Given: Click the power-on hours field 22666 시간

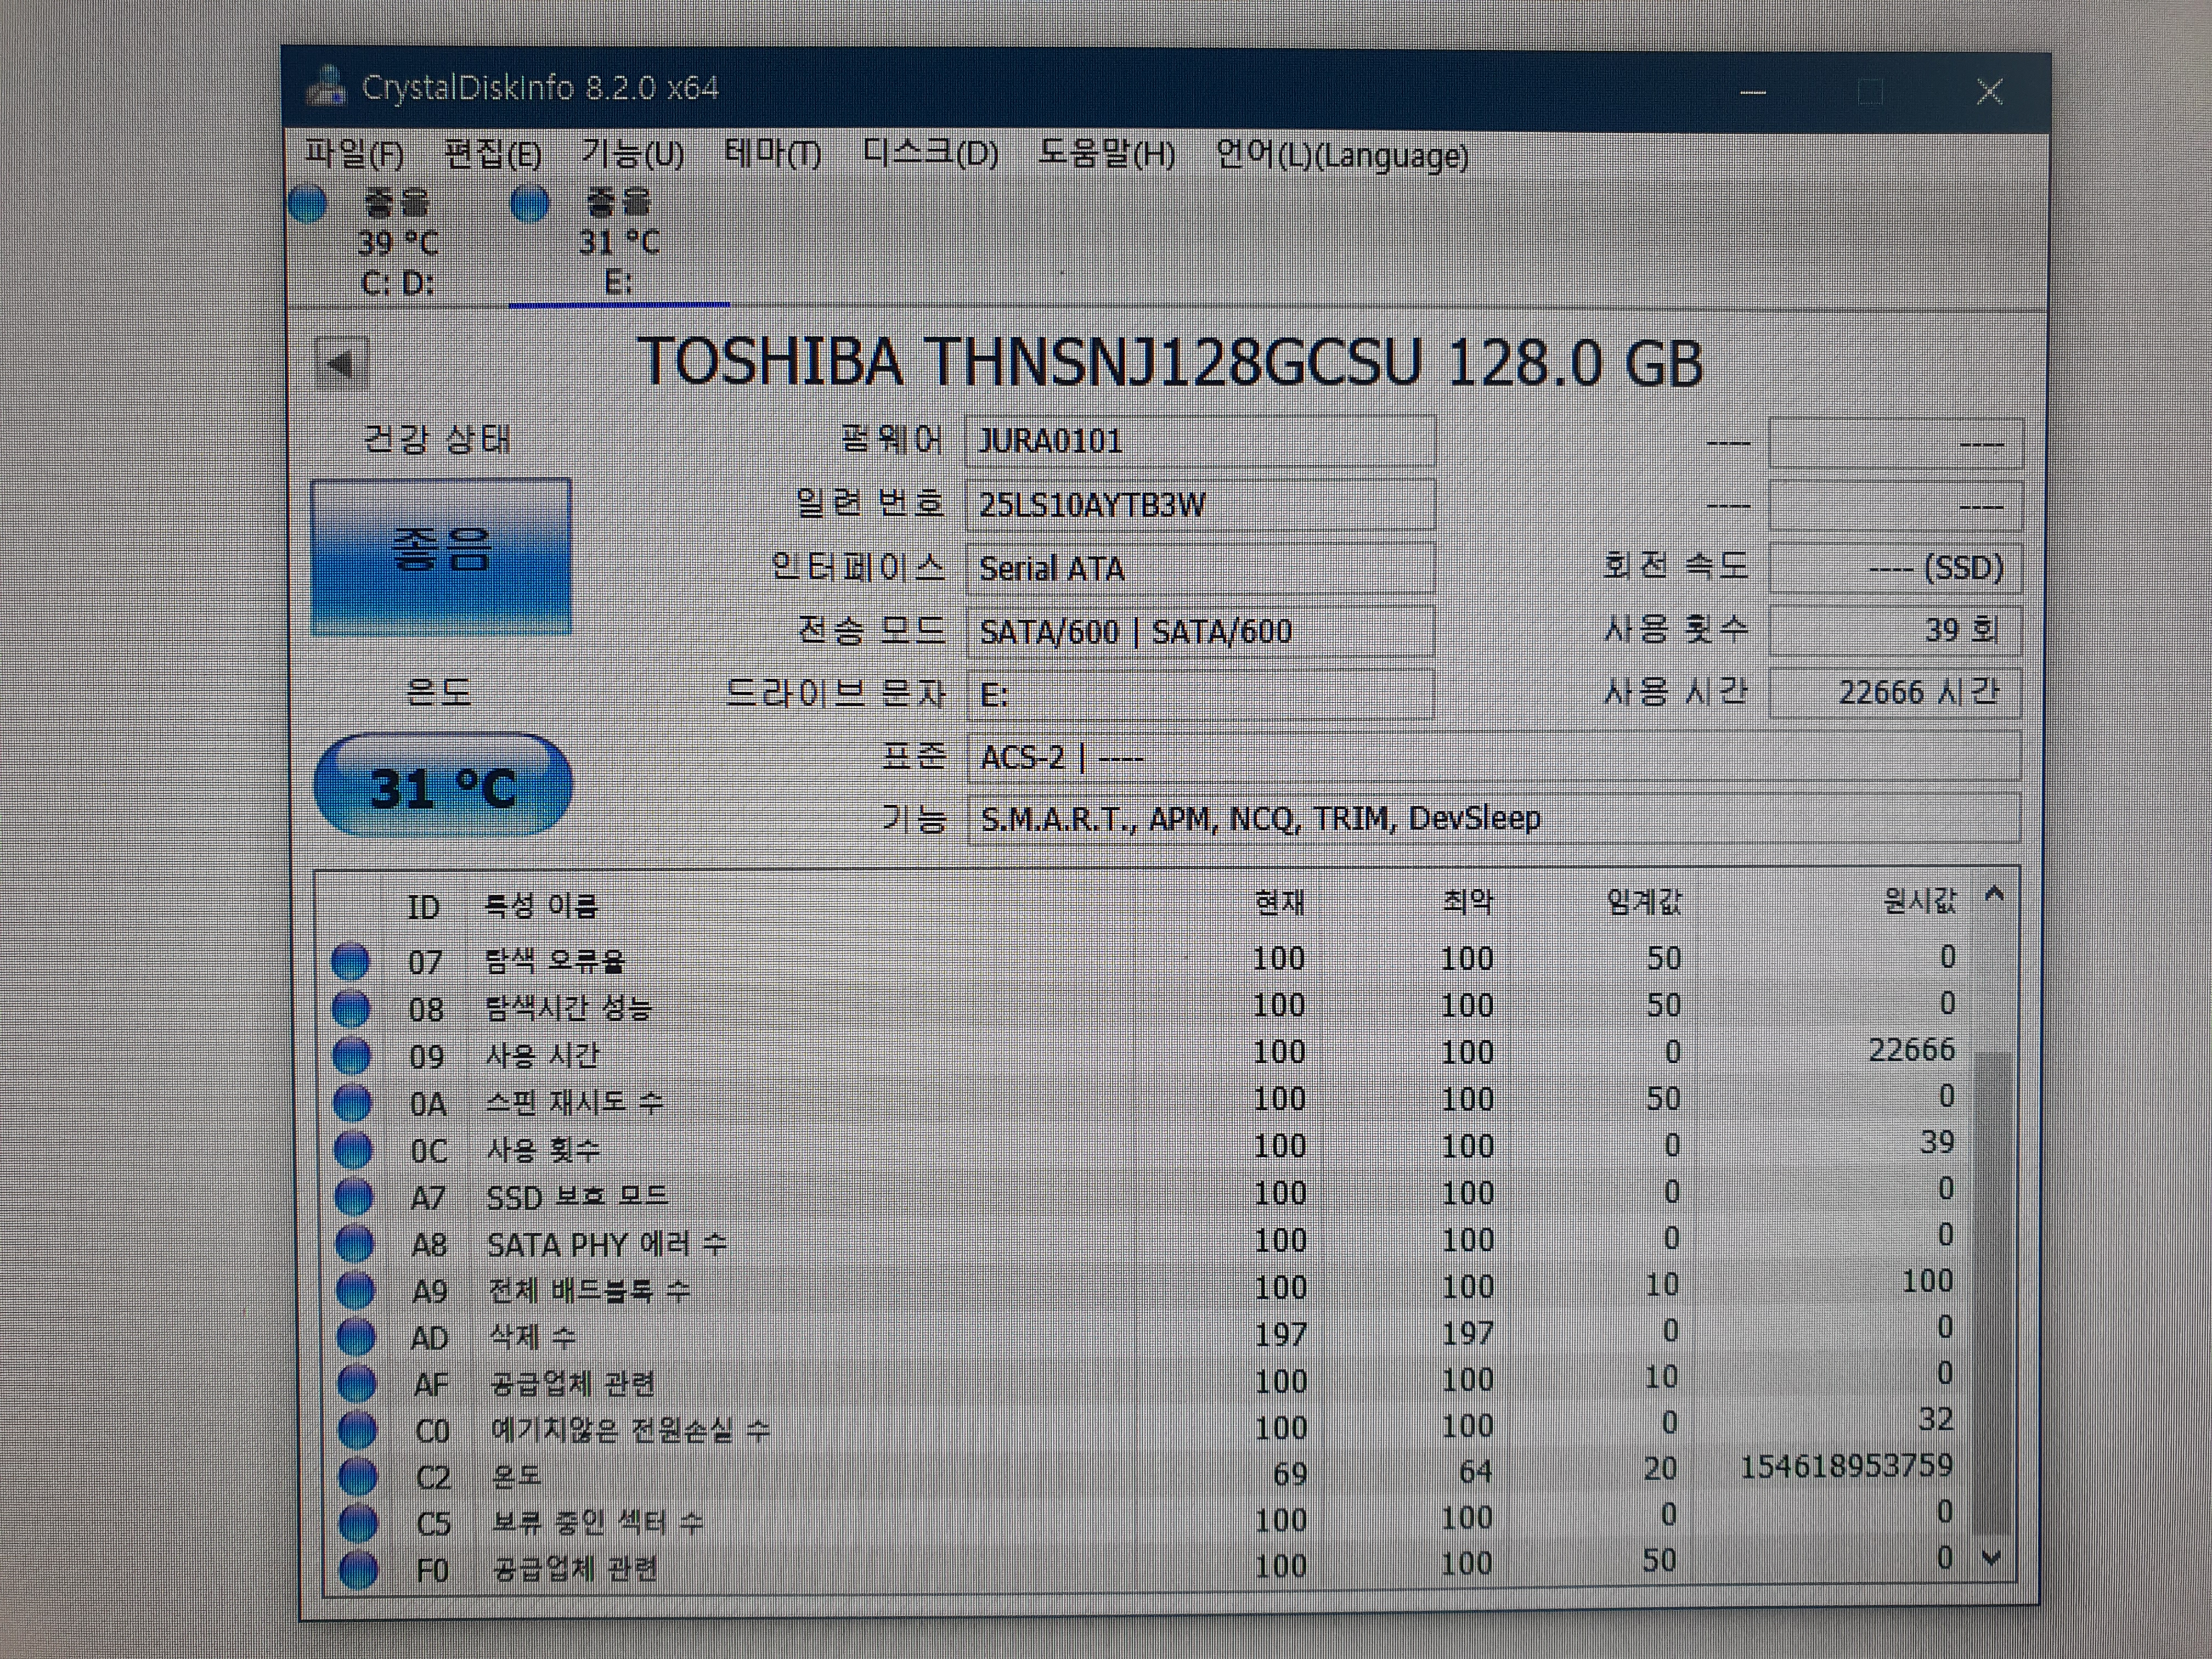Looking at the screenshot, I should click(x=1895, y=692).
